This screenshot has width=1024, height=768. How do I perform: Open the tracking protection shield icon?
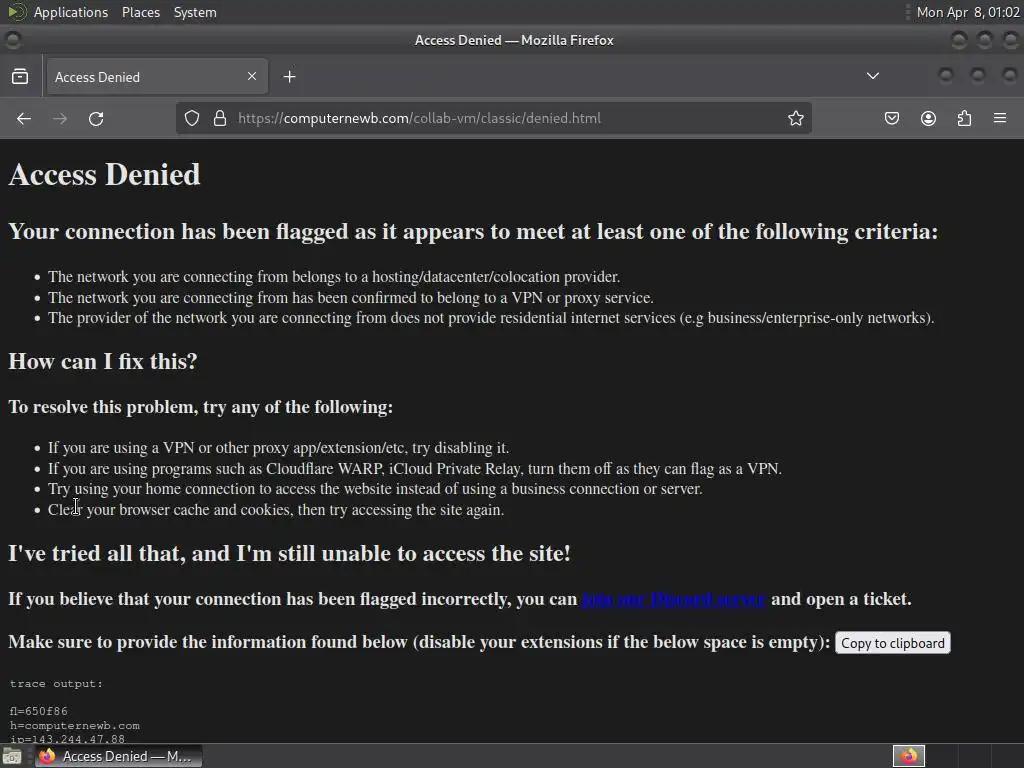pos(191,118)
